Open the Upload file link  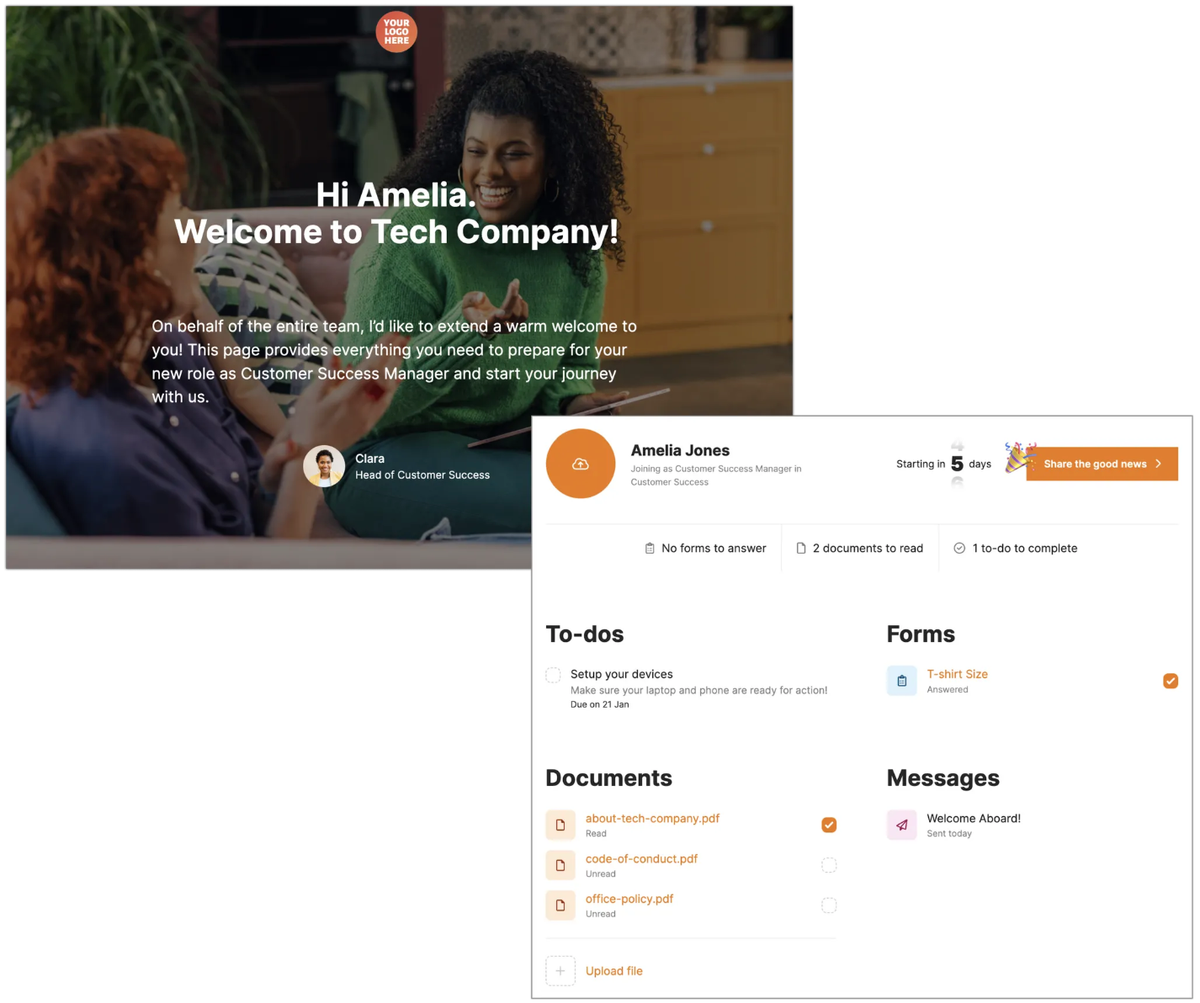(614, 971)
